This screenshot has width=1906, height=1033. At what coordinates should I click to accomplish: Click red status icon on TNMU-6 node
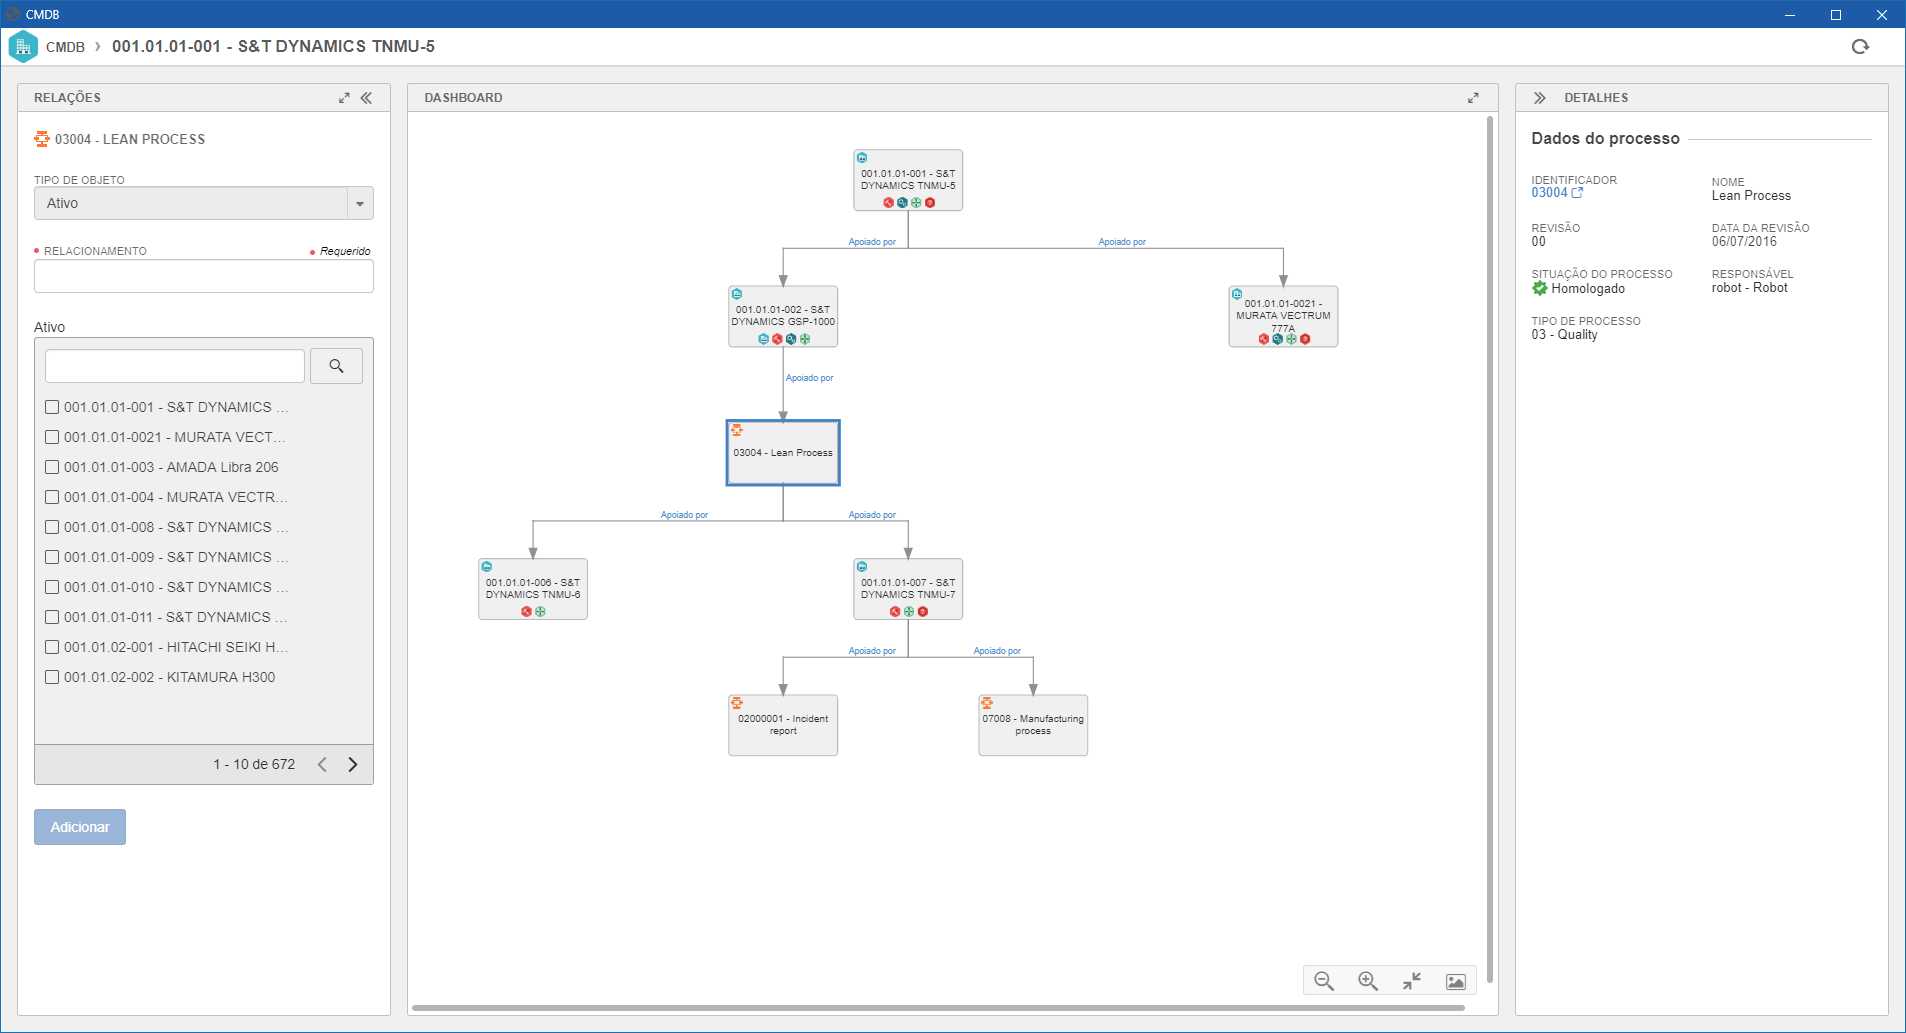click(x=526, y=612)
